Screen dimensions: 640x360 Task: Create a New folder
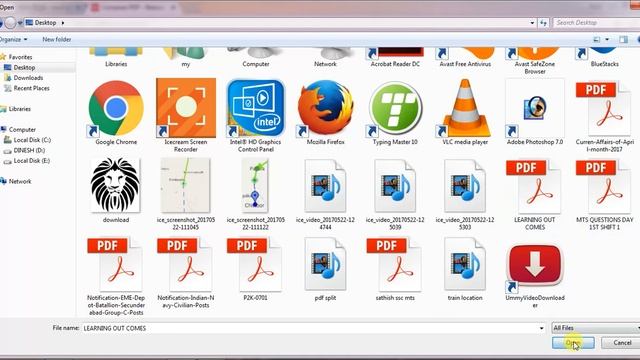pos(57,40)
